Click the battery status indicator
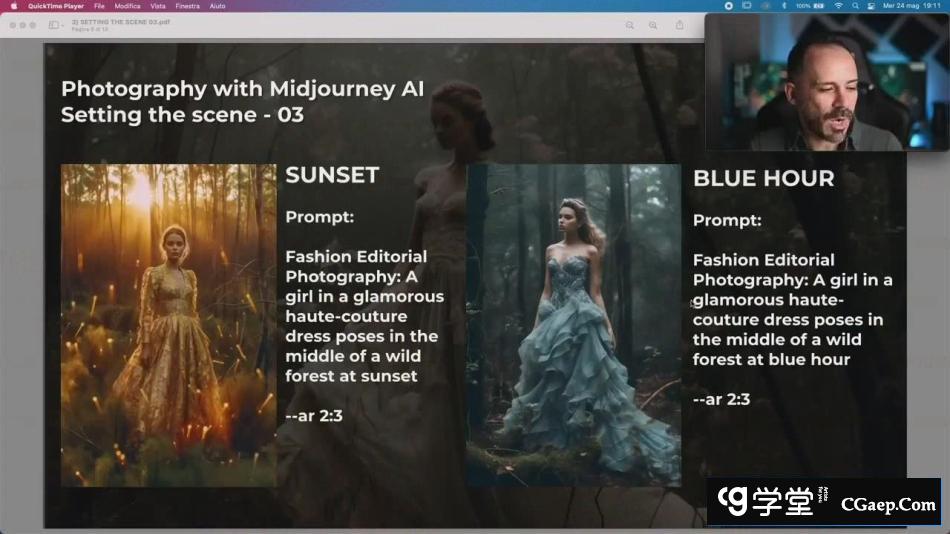 pos(812,6)
